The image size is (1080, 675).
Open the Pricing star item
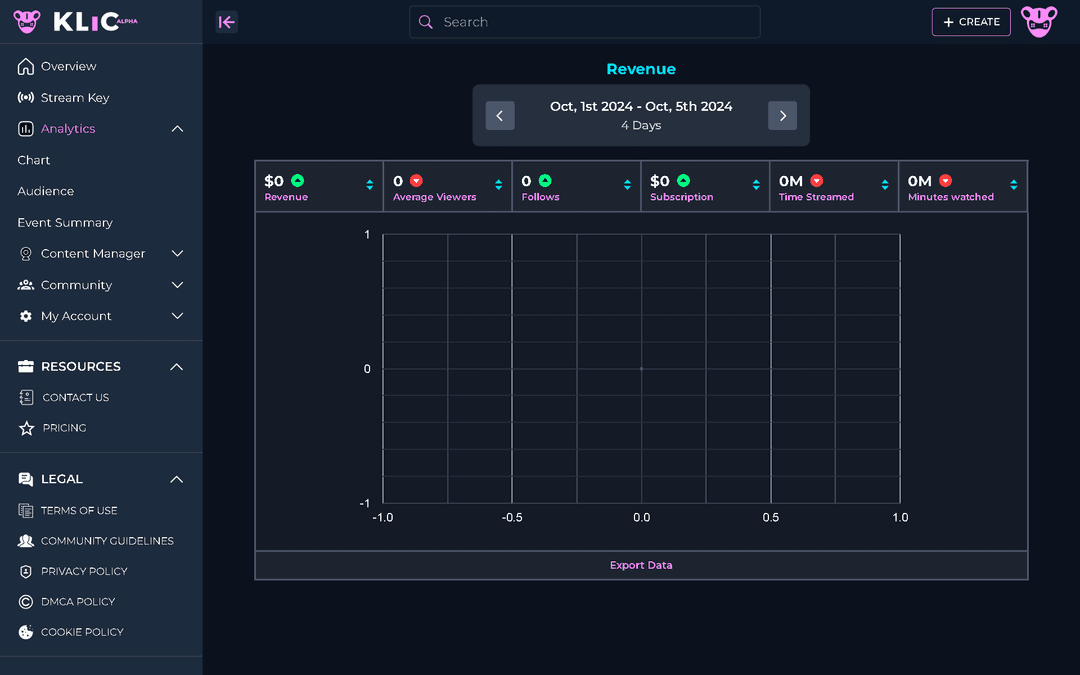[64, 428]
